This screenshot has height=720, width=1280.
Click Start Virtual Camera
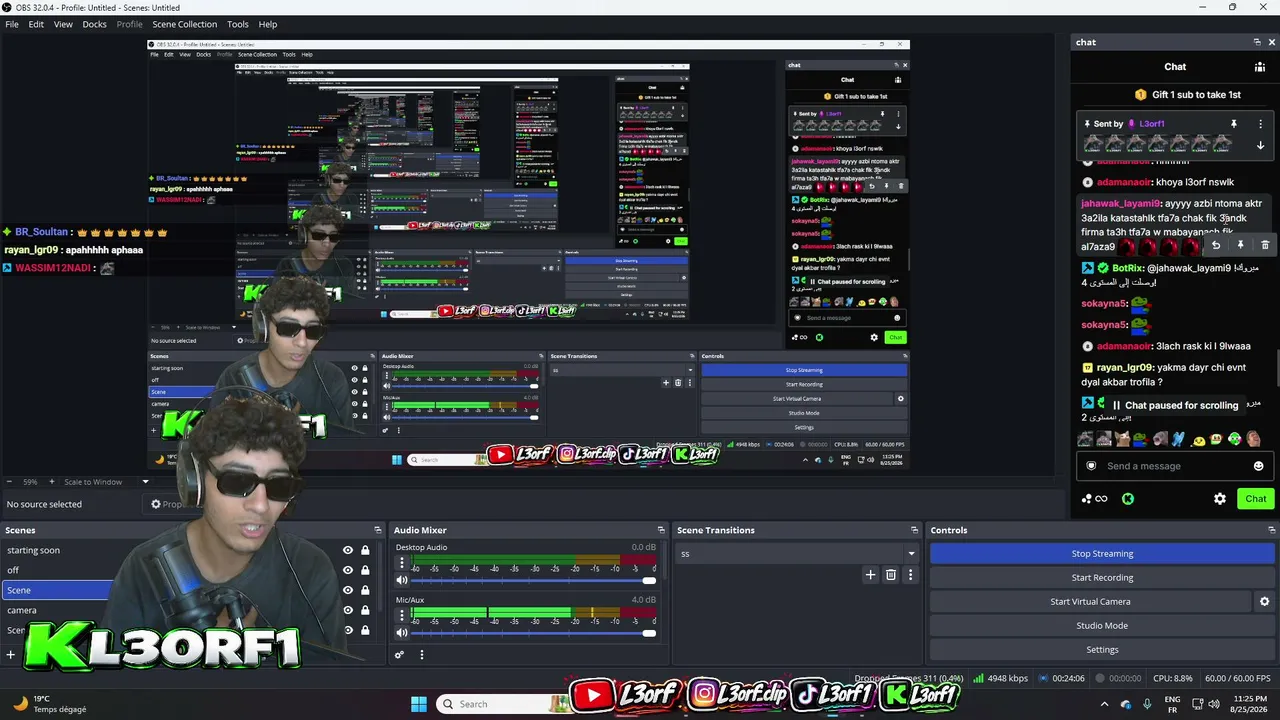click(1090, 601)
